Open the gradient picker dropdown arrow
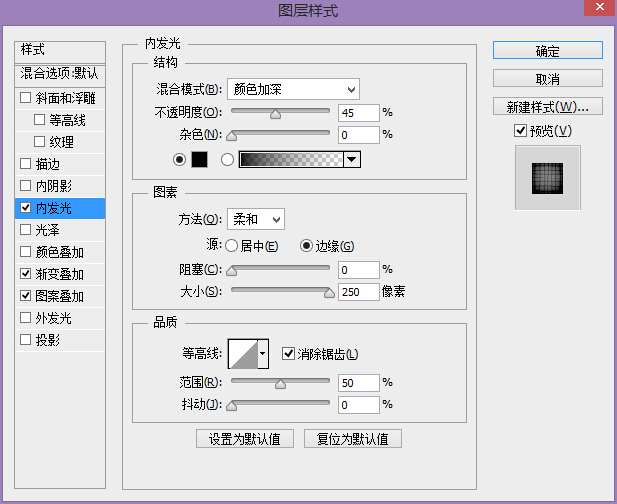This screenshot has width=617, height=504. click(352, 160)
